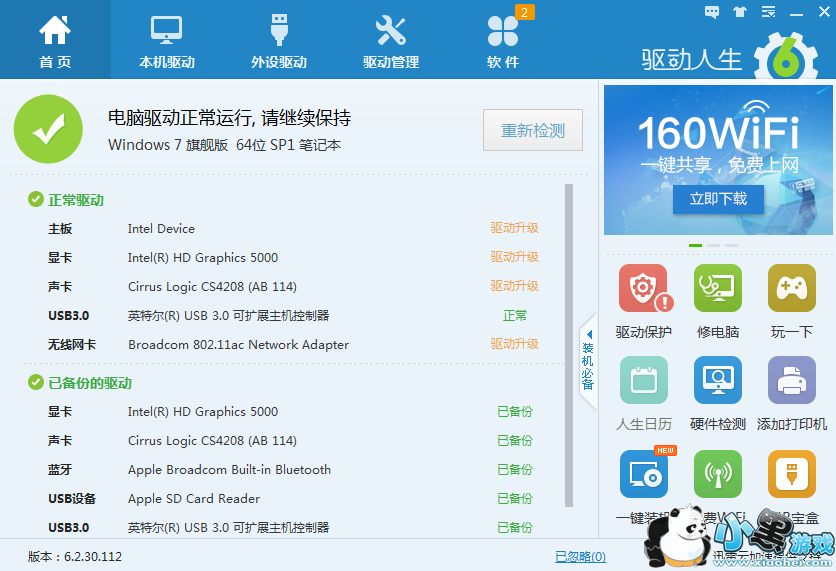Click the 重新检测 re-detect button
This screenshot has height=571, width=836.
coord(532,130)
